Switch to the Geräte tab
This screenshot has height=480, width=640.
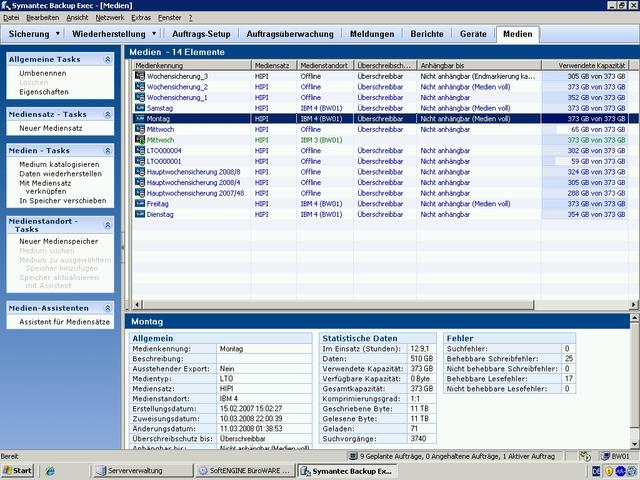pyautogui.click(x=473, y=34)
